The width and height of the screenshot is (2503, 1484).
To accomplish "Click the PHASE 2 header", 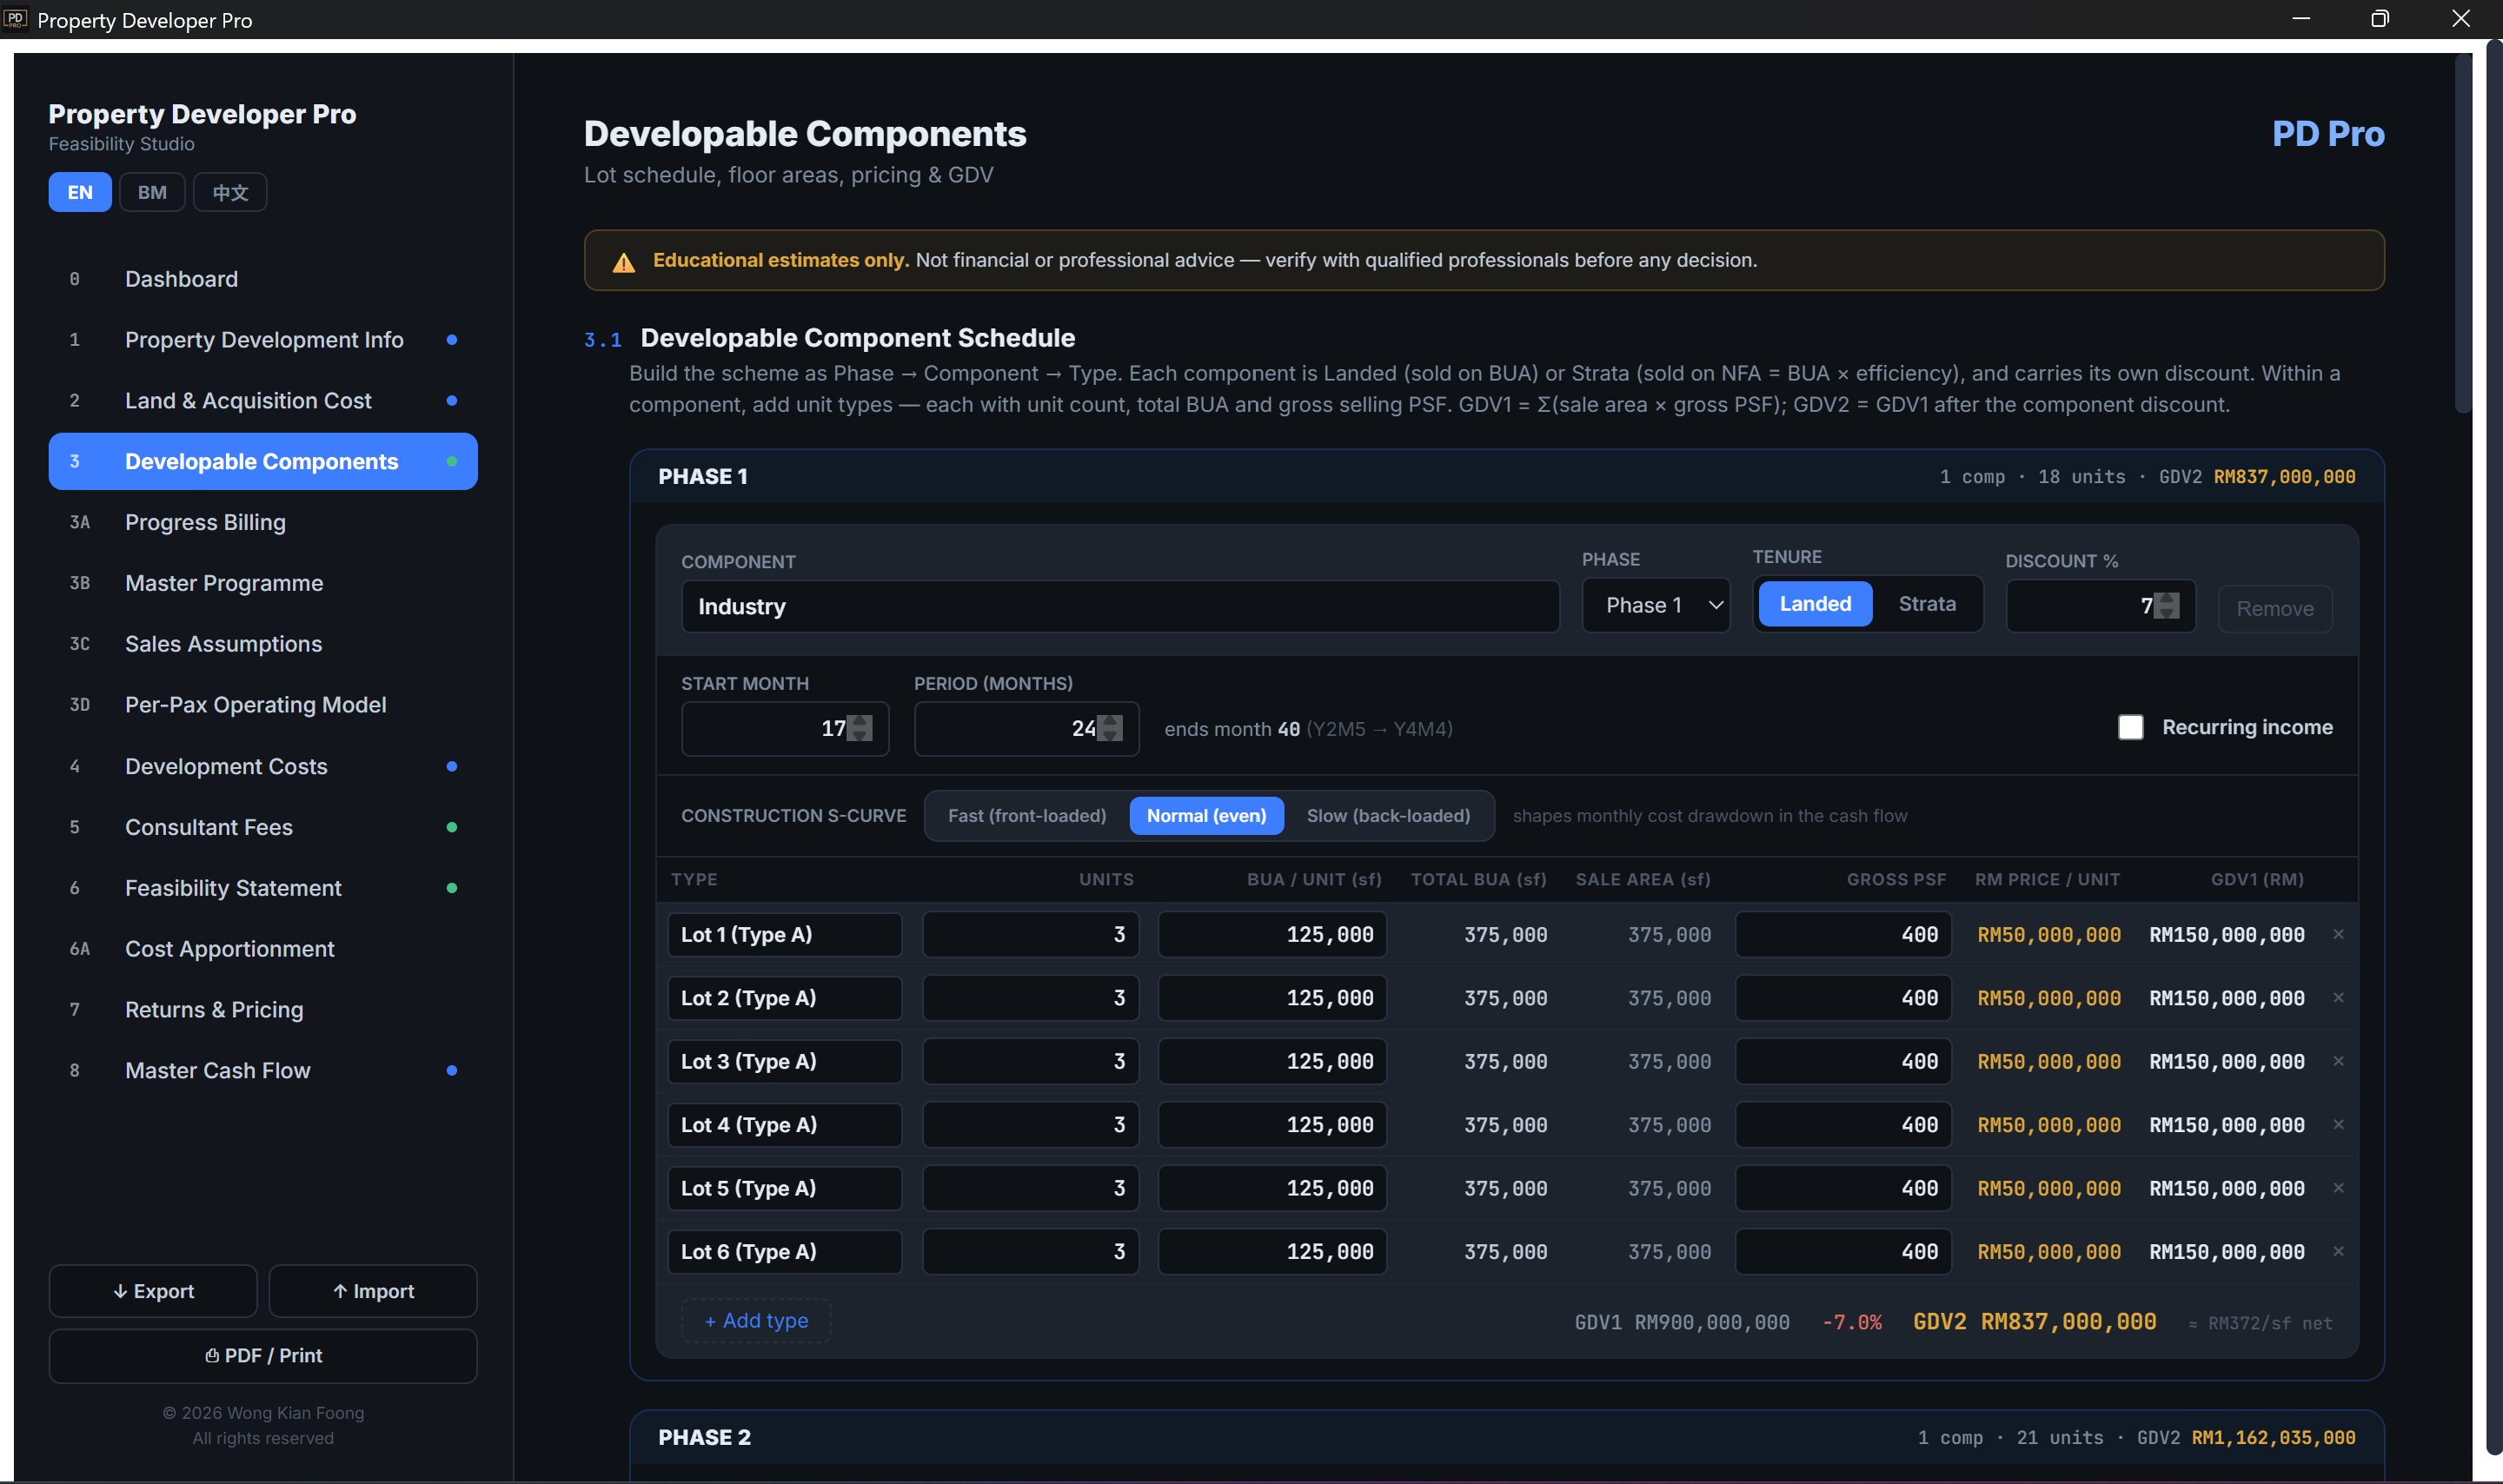I will tap(1506, 1437).
